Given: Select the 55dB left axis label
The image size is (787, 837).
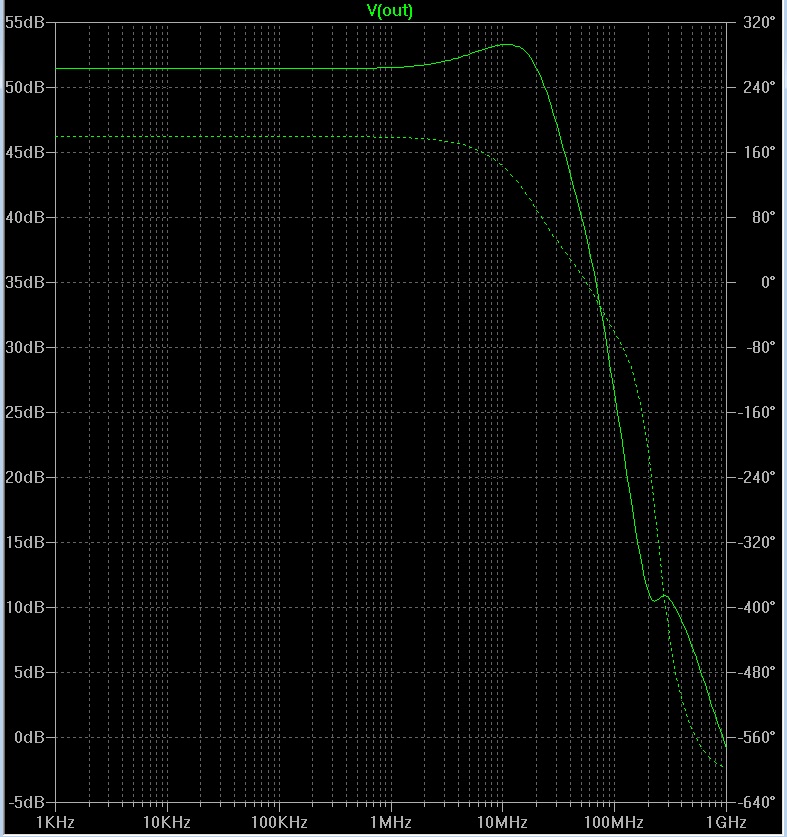Looking at the screenshot, I should coord(25,22).
